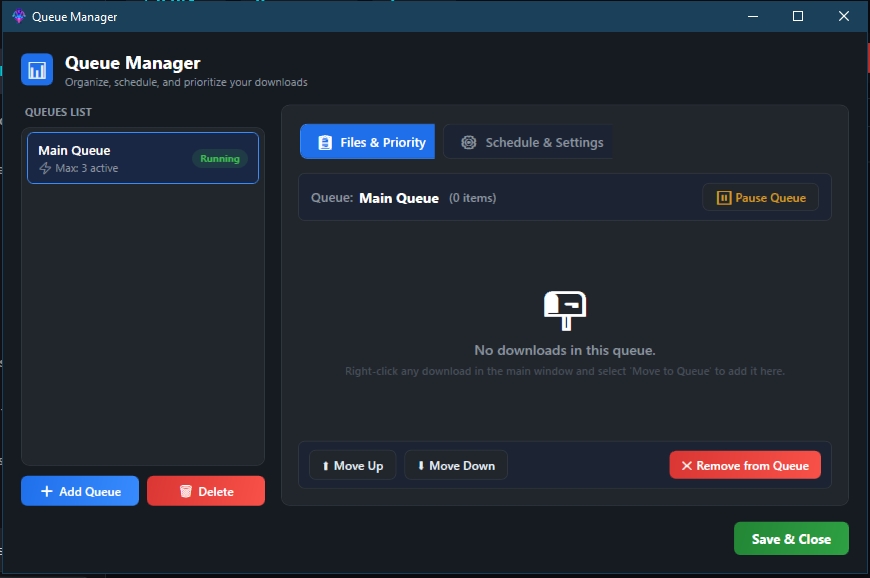870x578 pixels.
Task: Click the QUEUES LIST heading
Action: click(x=58, y=112)
